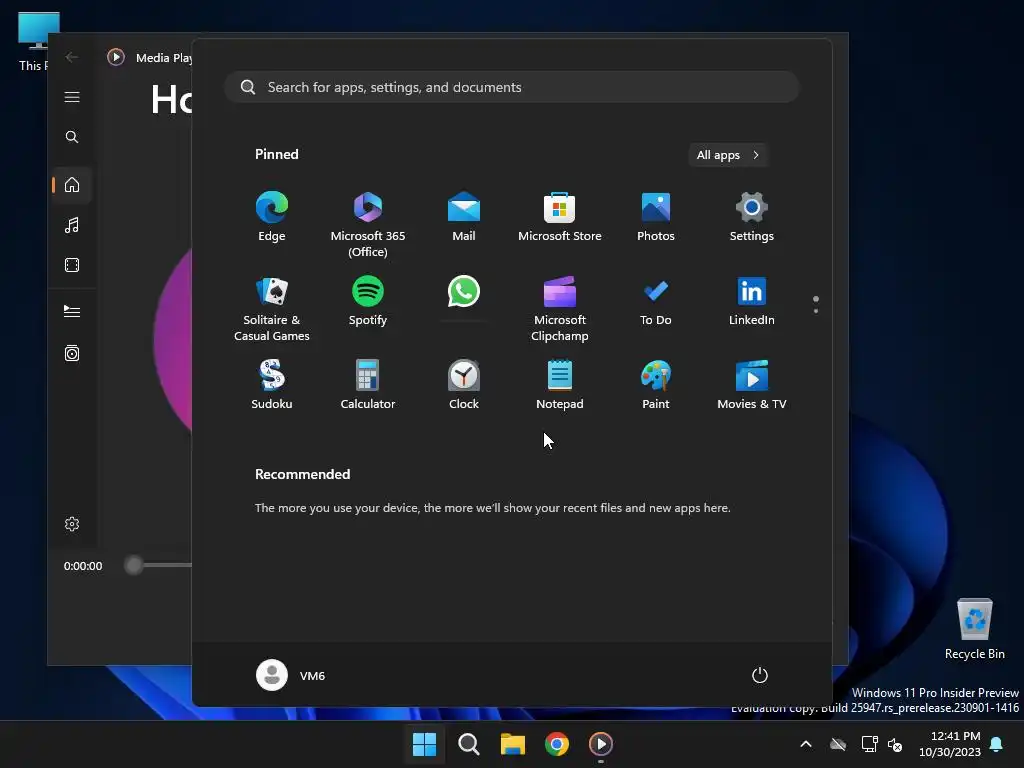The height and width of the screenshot is (768, 1024).
Task: Go to next page of pinned apps
Action: pyautogui.click(x=816, y=311)
